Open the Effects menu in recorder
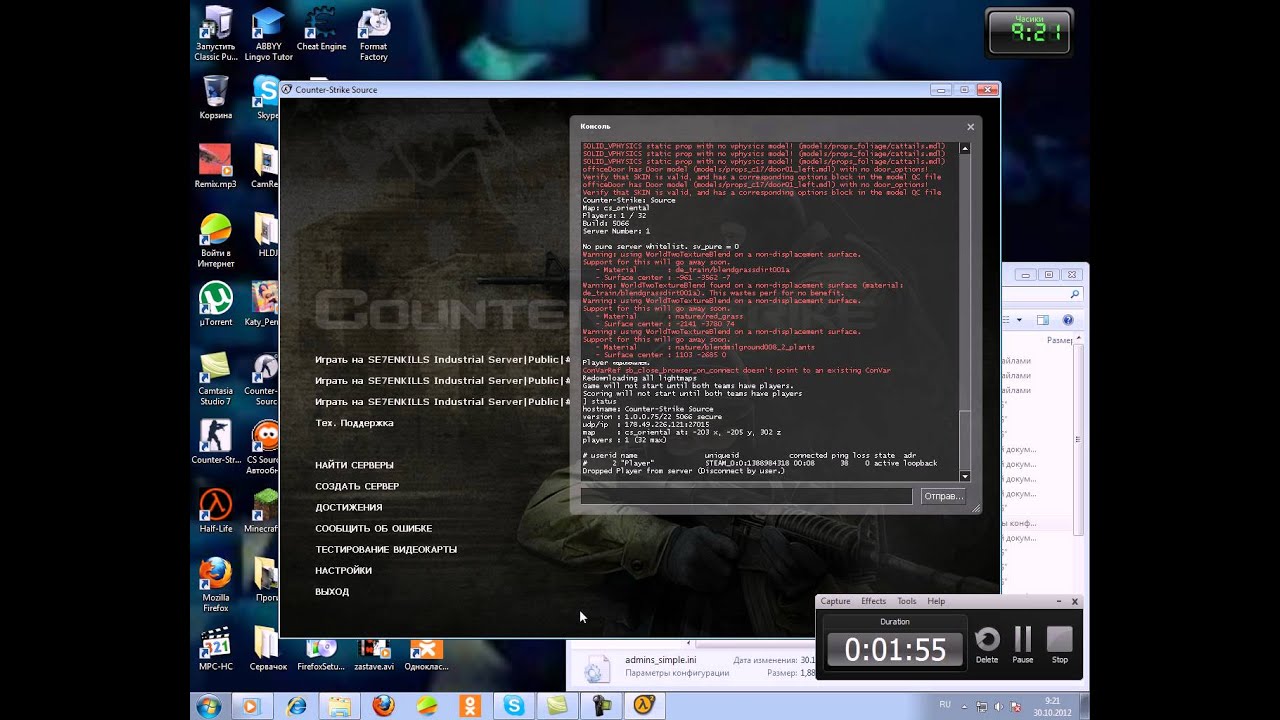Image resolution: width=1280 pixels, height=720 pixels. (873, 601)
